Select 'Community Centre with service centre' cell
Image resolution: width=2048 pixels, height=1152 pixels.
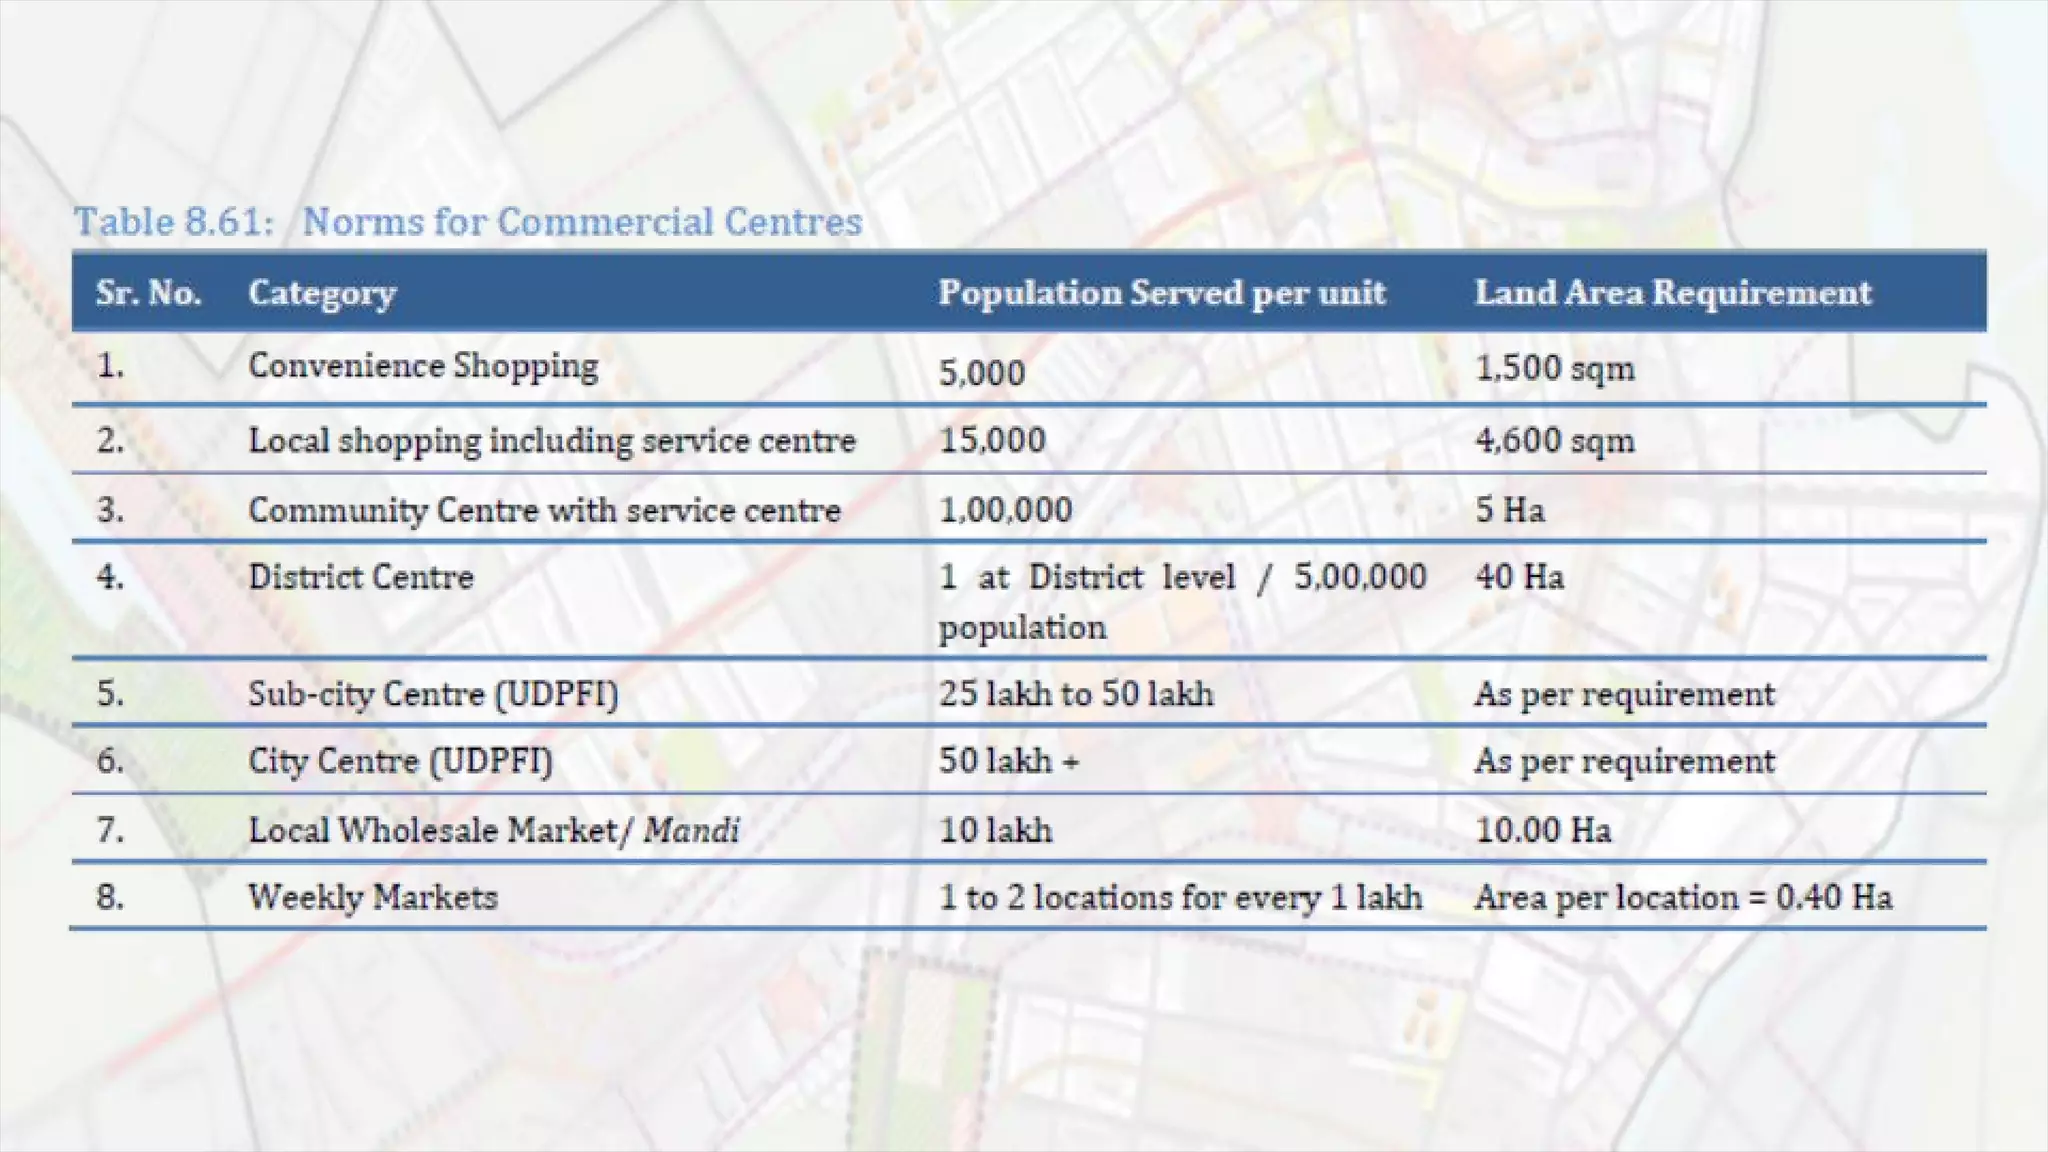click(544, 510)
